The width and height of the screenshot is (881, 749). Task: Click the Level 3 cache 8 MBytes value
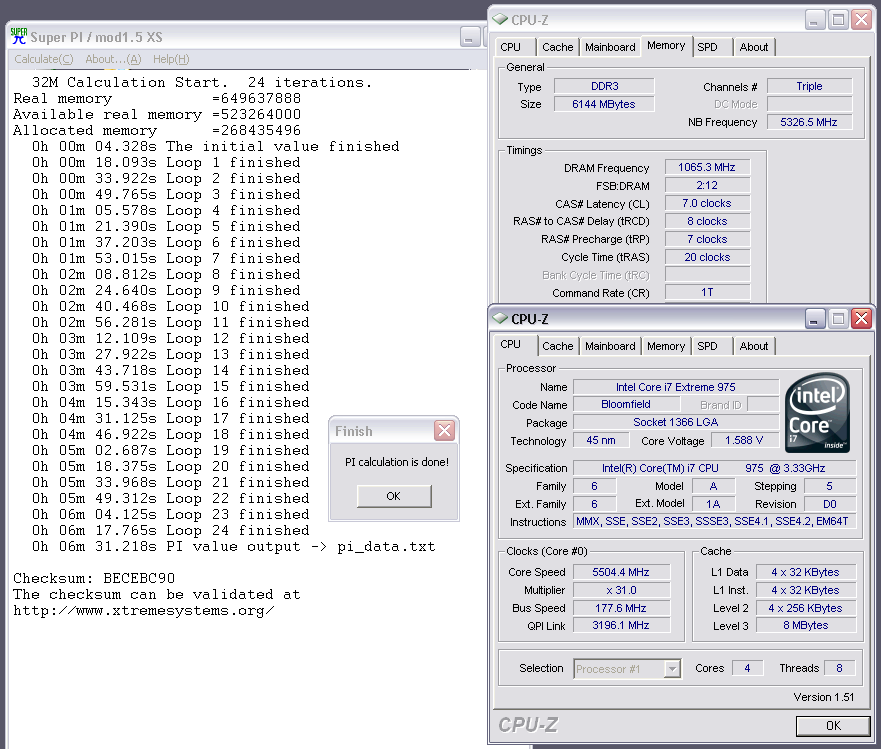point(806,625)
